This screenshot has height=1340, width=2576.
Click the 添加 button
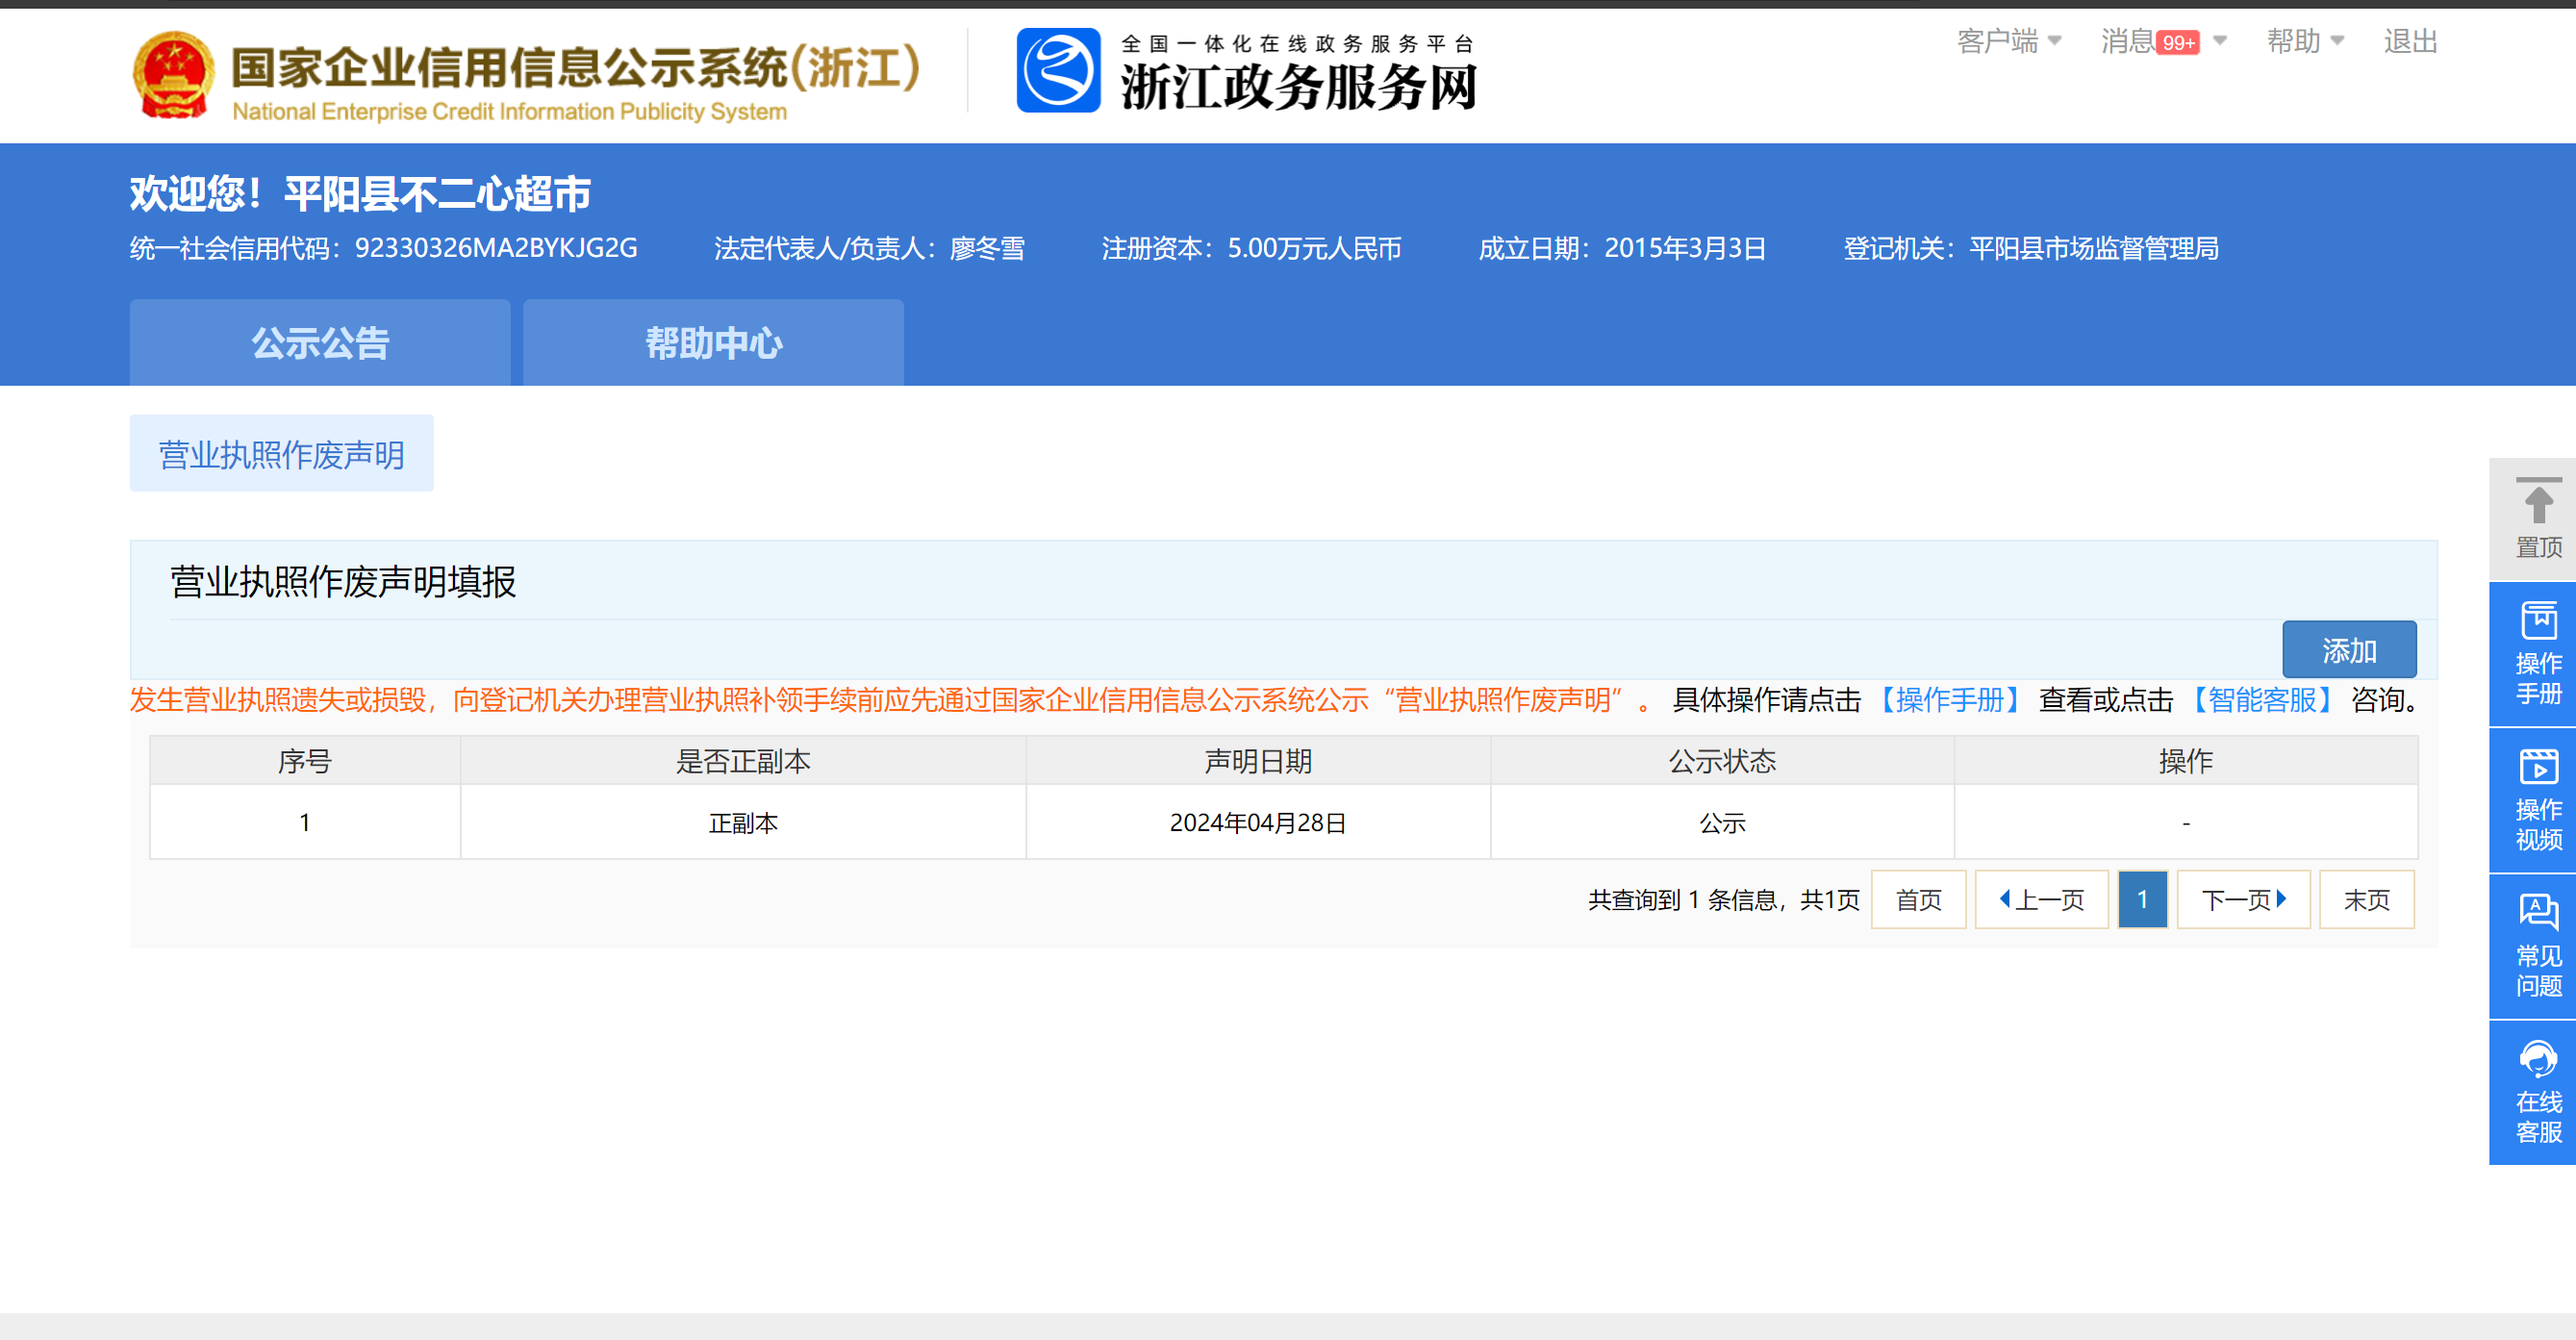coord(2348,650)
